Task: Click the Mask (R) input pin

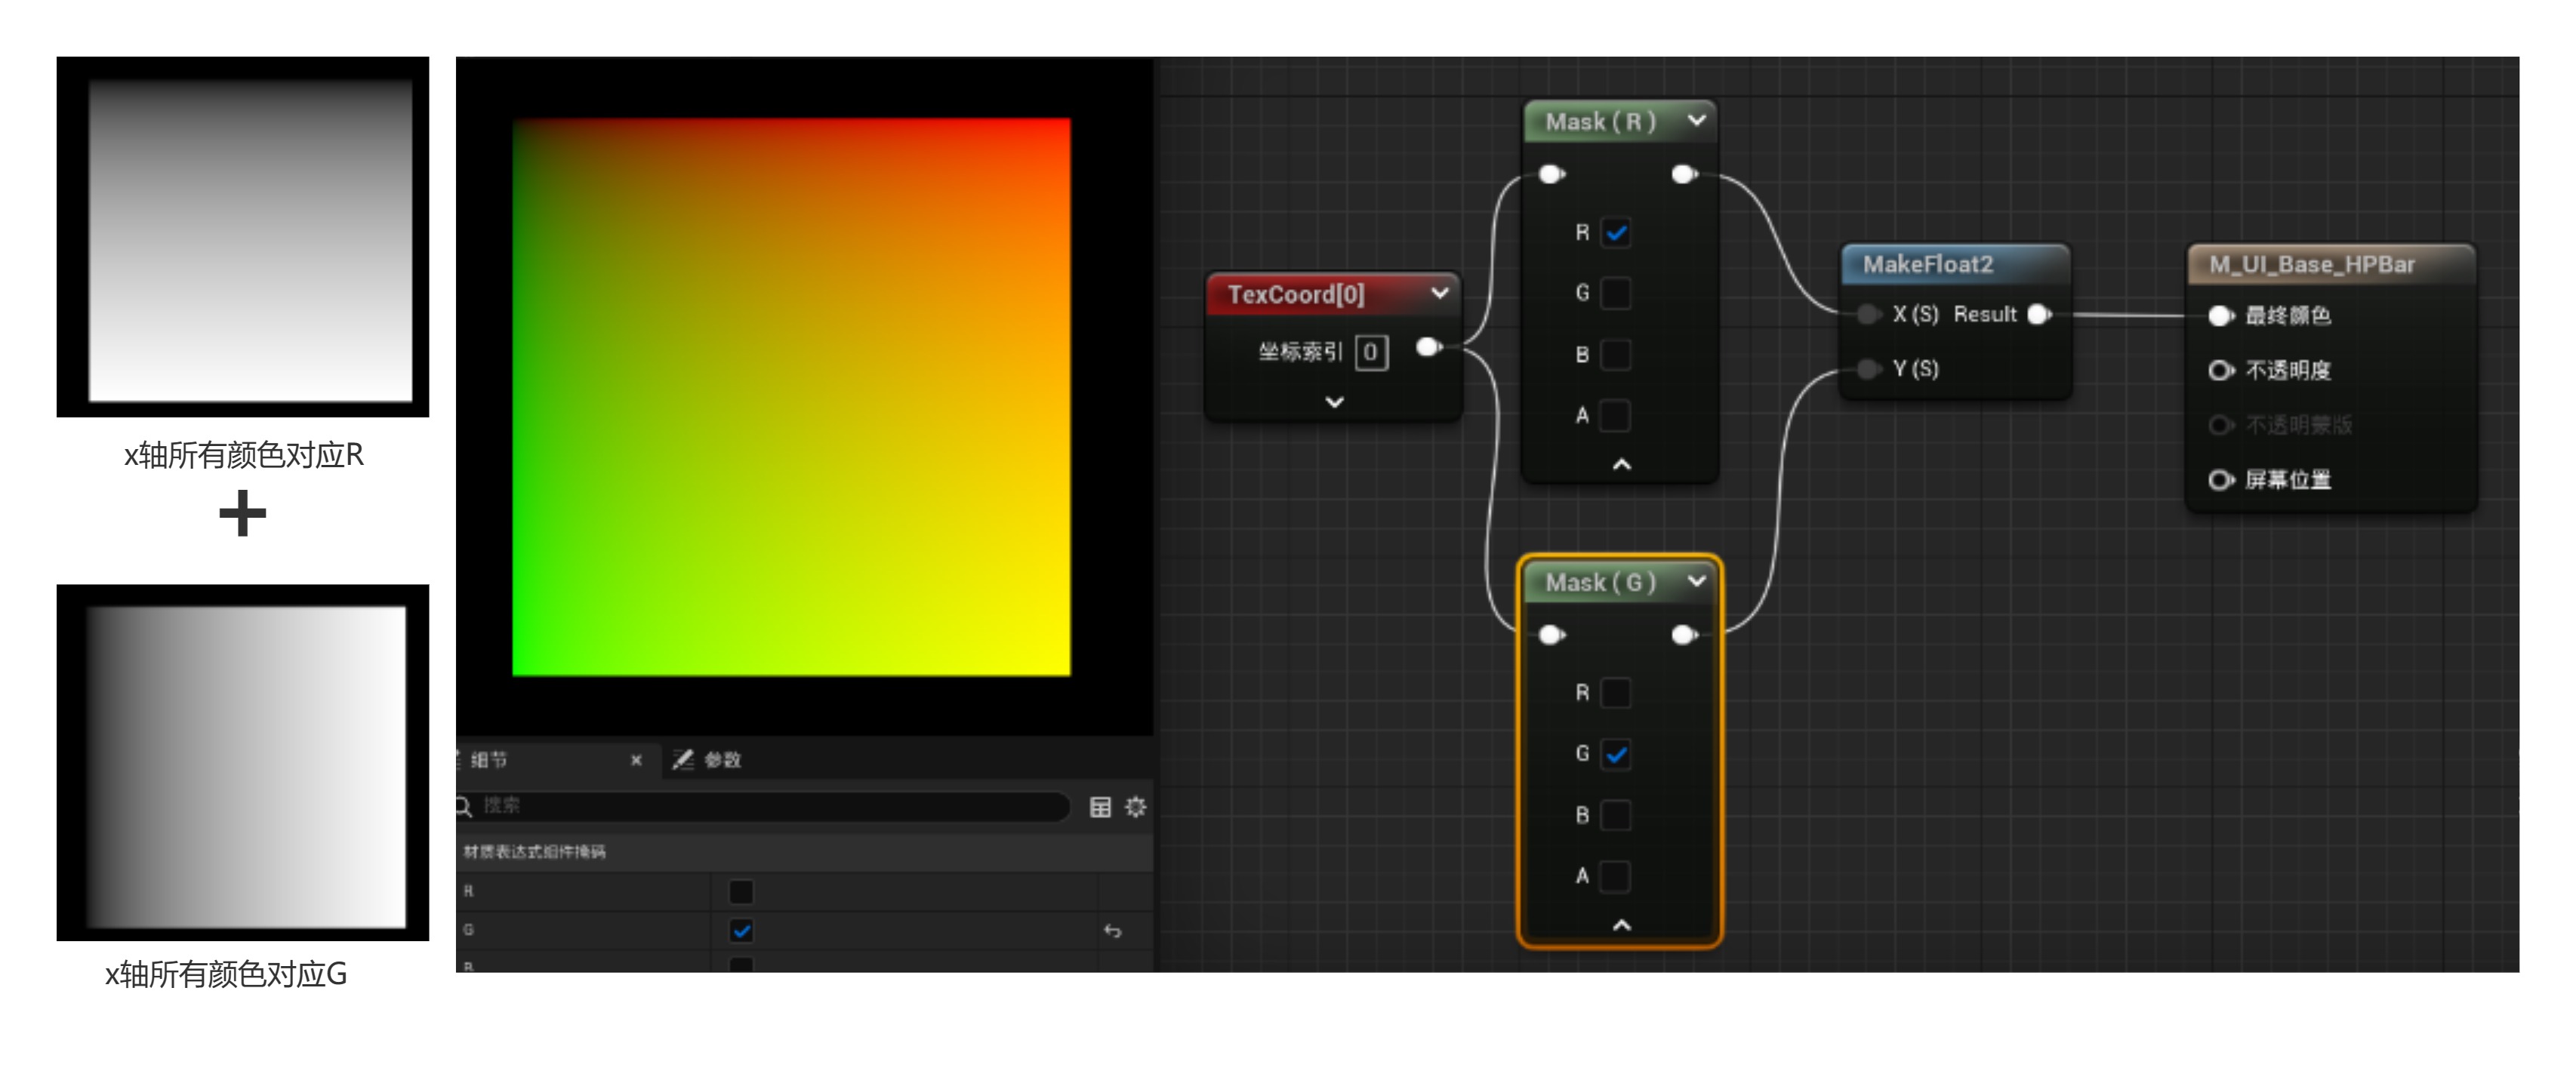Action: (x=1551, y=174)
